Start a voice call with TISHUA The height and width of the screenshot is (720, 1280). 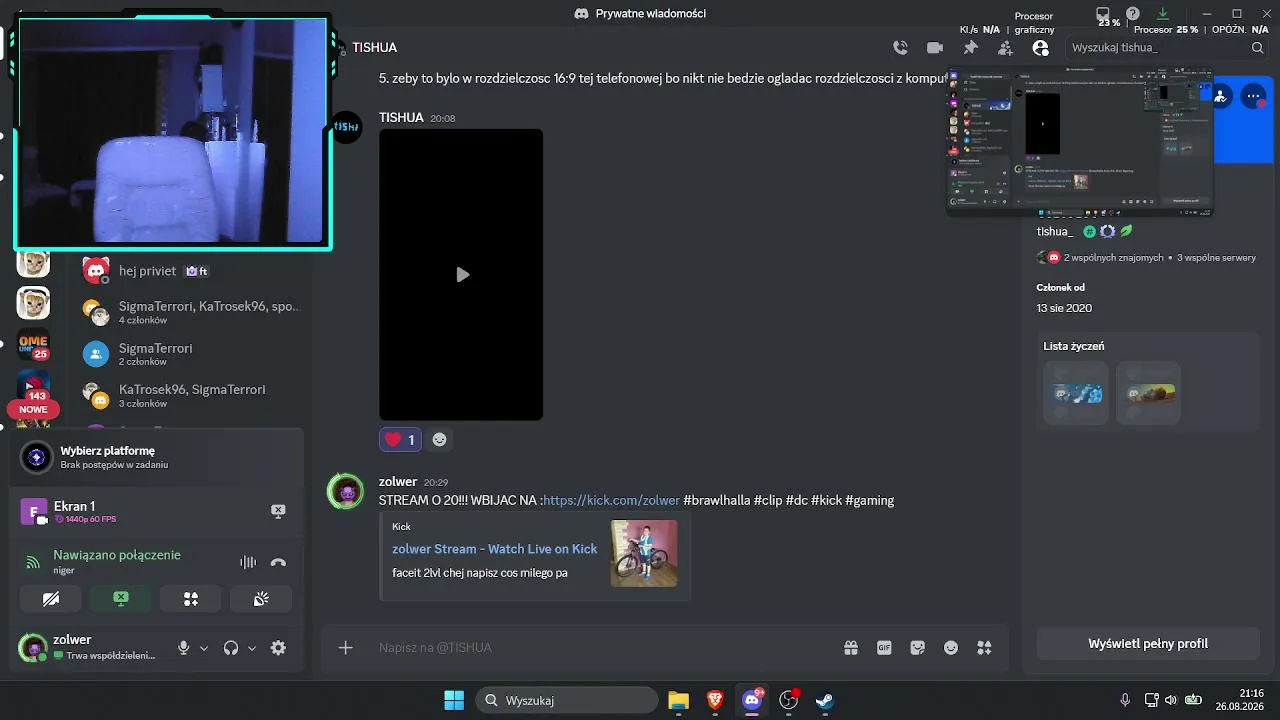(x=900, y=48)
